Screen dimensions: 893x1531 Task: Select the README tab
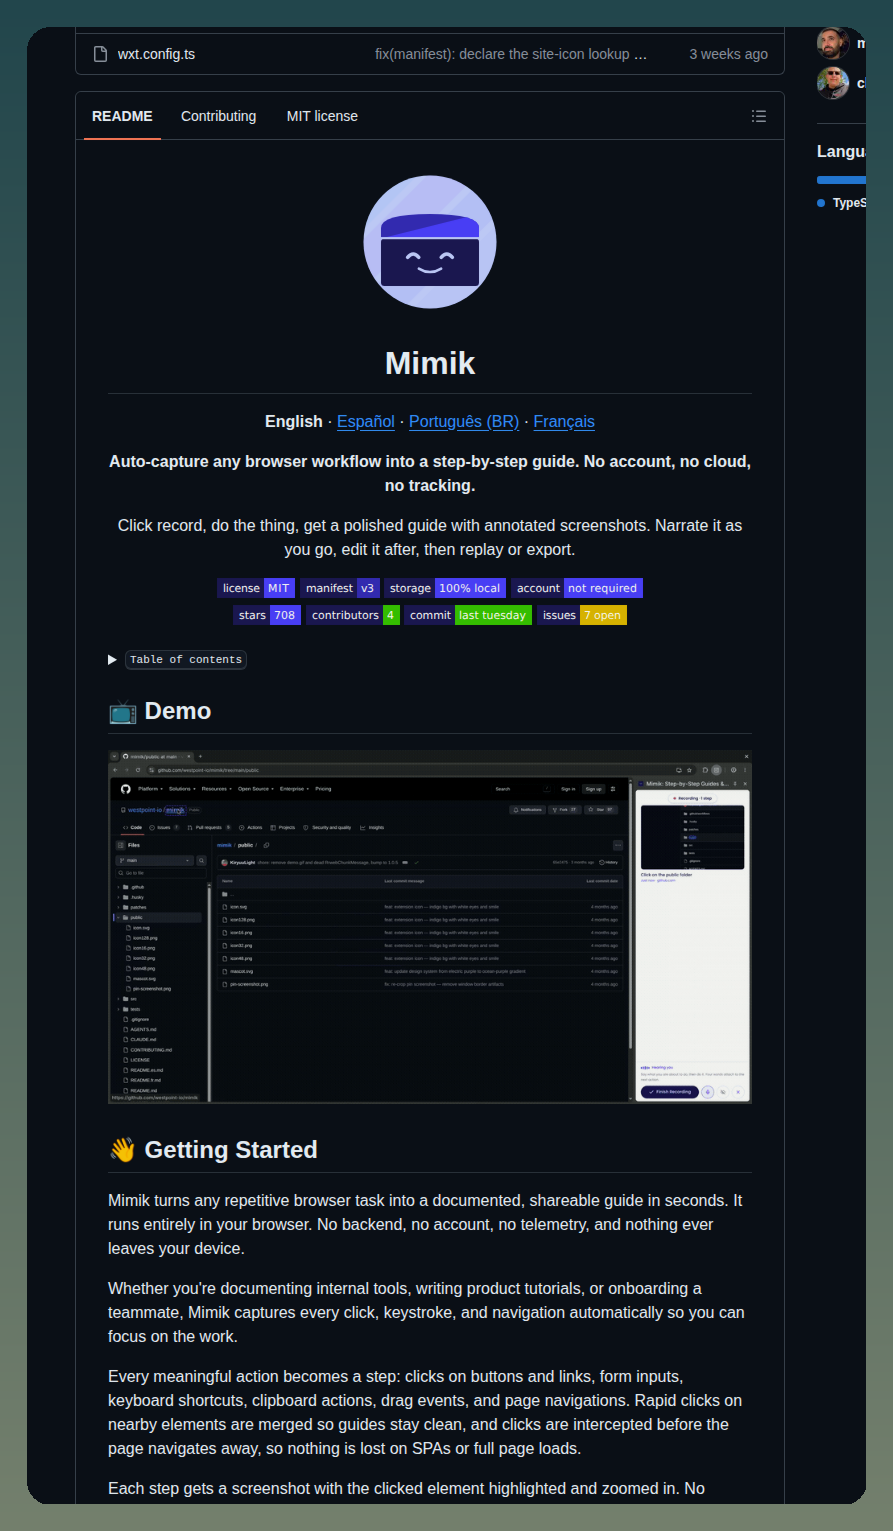click(x=122, y=116)
